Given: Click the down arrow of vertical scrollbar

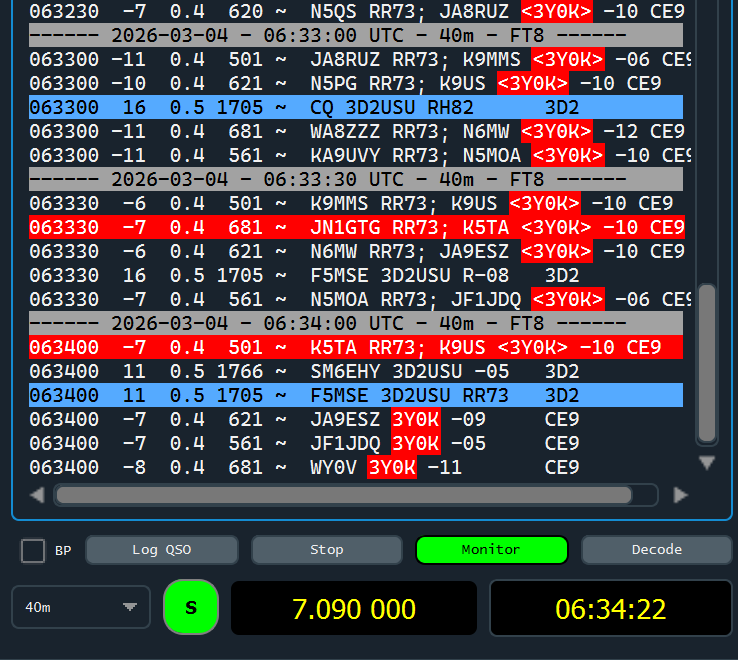Looking at the screenshot, I should [x=707, y=463].
